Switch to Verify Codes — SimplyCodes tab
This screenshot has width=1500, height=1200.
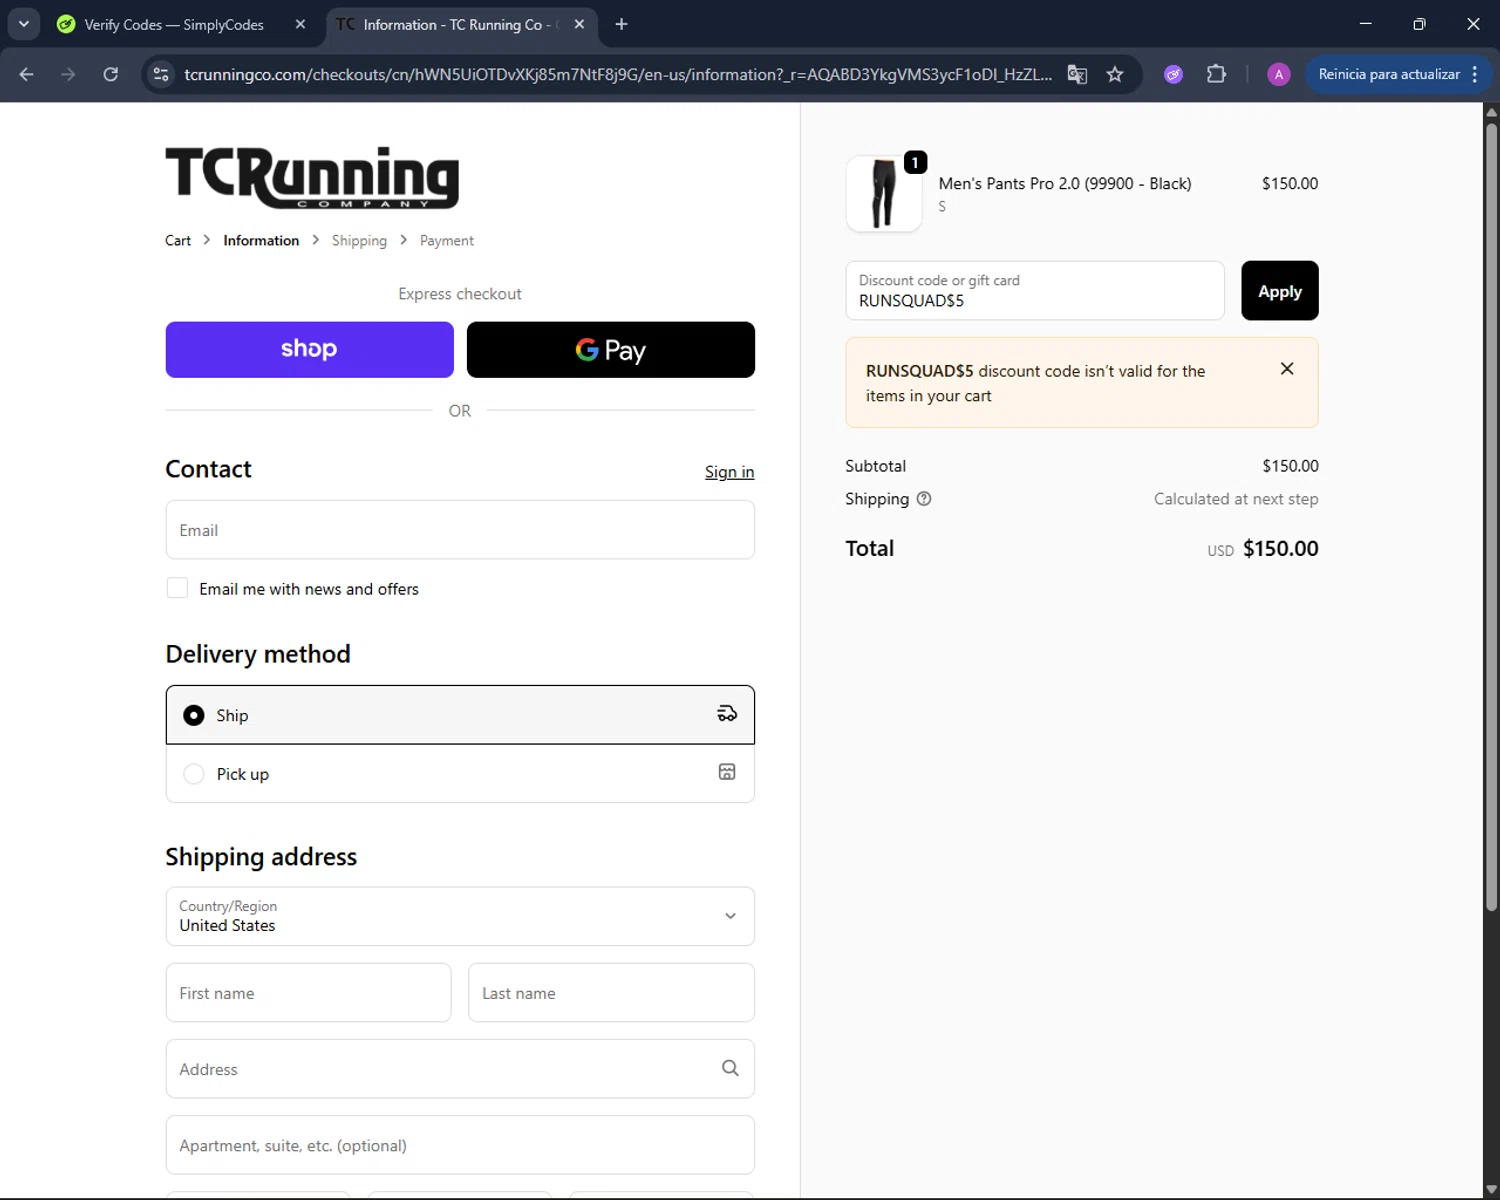point(174,24)
